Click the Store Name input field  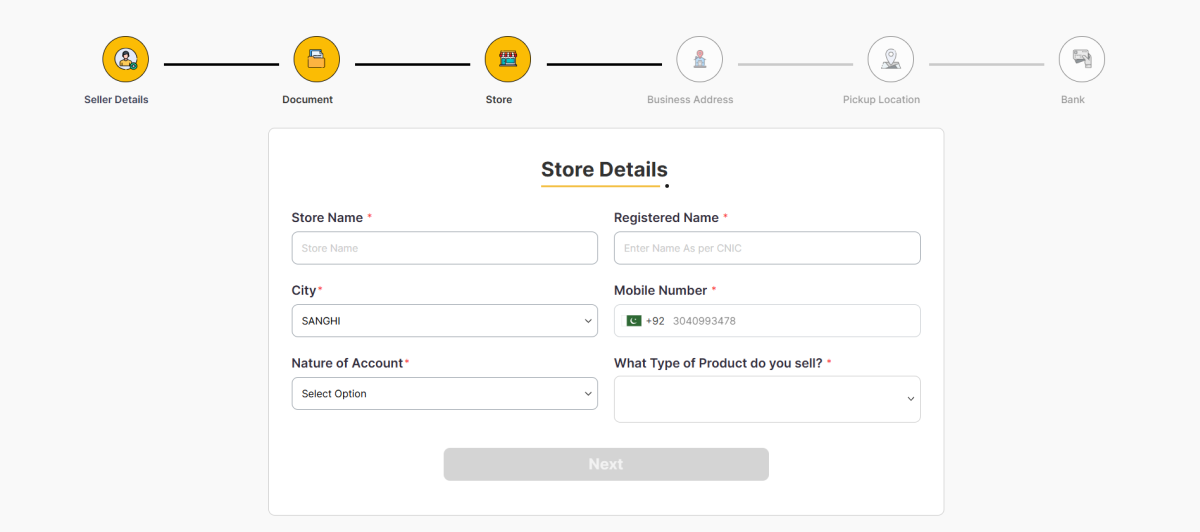pos(445,248)
